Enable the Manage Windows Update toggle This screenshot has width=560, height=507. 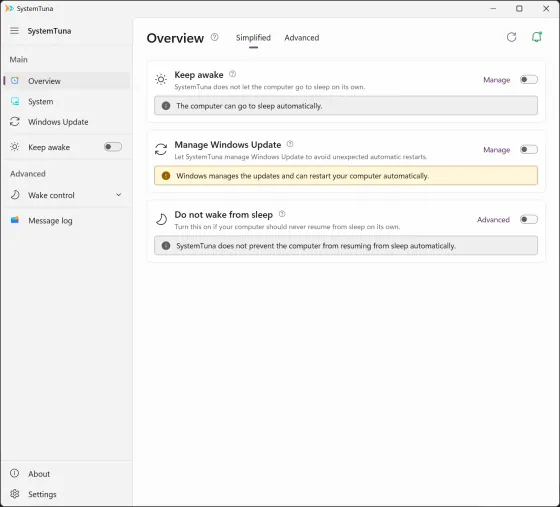[529, 149]
